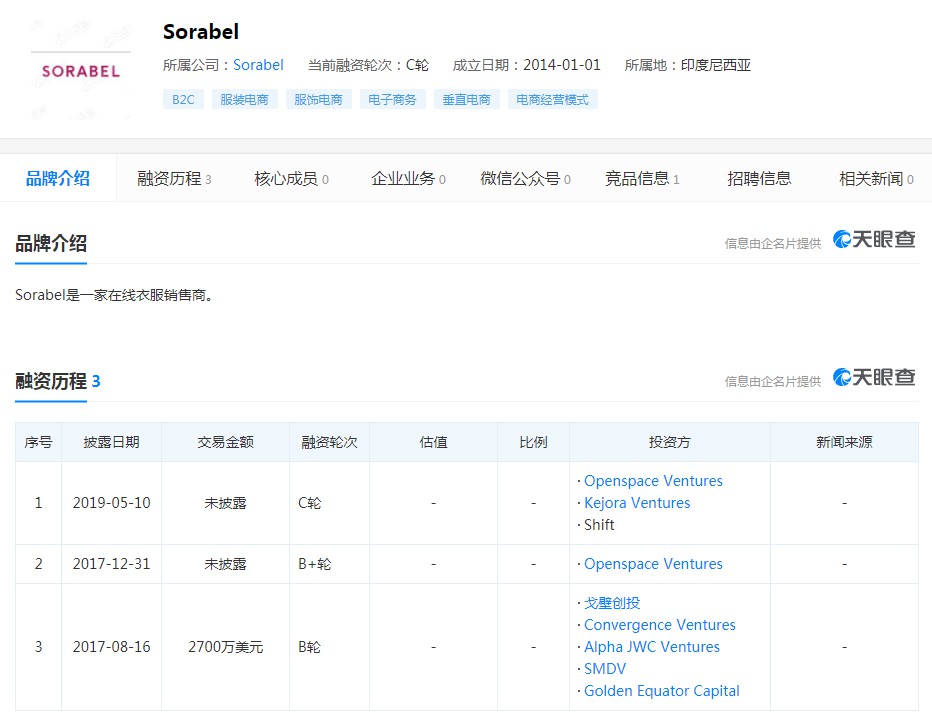Select the 服装电商 tag
The height and width of the screenshot is (713, 932).
[244, 99]
